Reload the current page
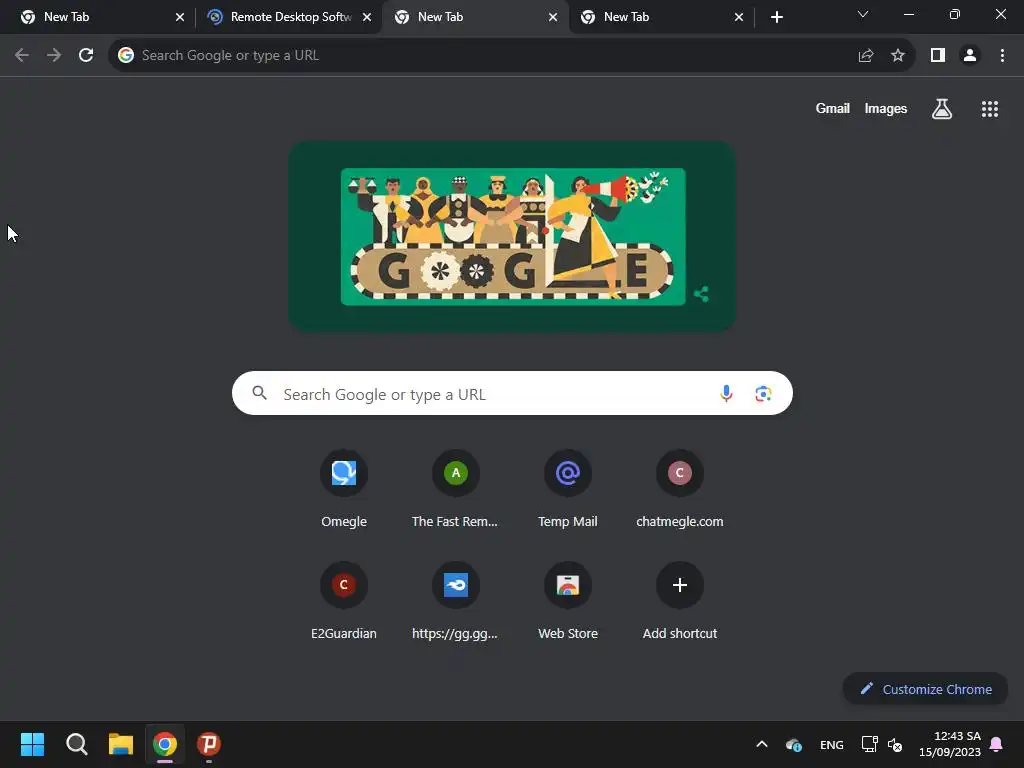1024x768 pixels. click(x=86, y=56)
